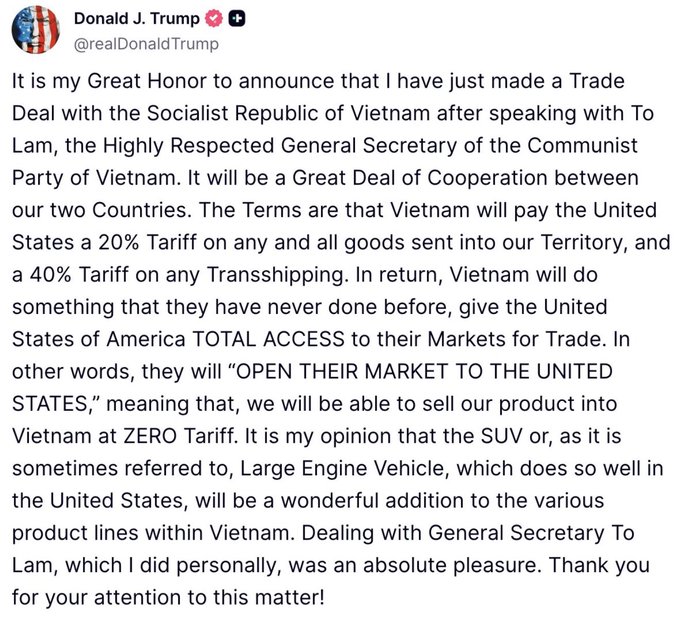Click the black plus badge icon
The width and height of the screenshot is (680, 617).
click(236, 19)
